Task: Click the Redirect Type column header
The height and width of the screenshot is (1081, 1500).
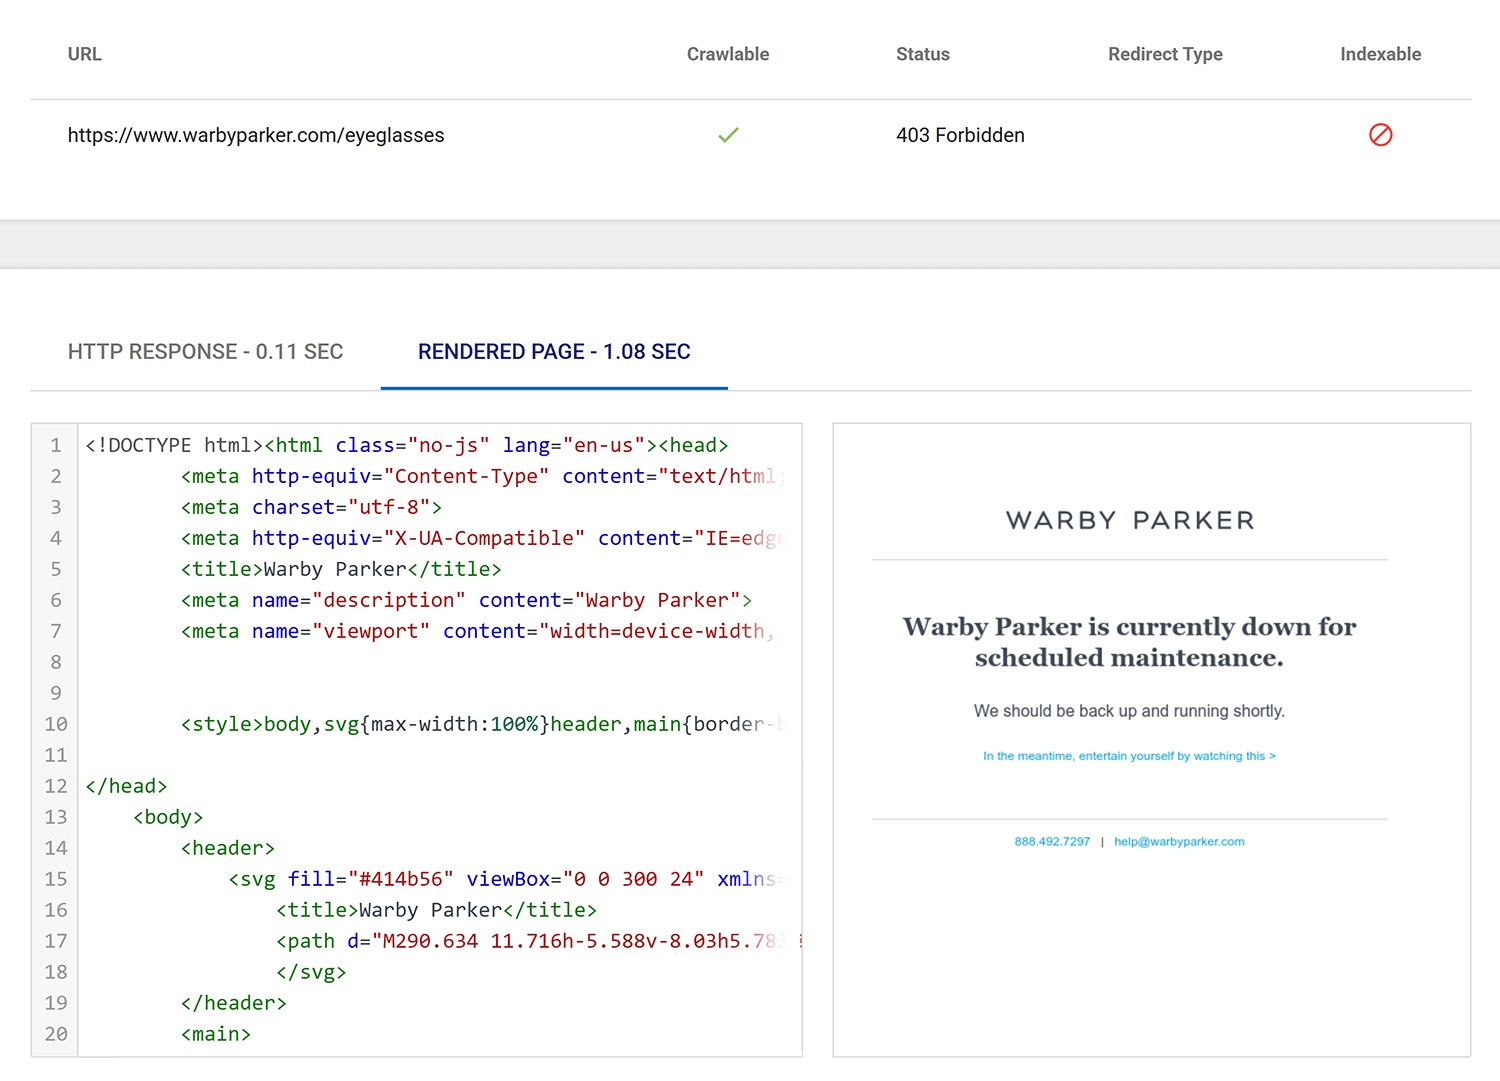Action: click(x=1165, y=54)
